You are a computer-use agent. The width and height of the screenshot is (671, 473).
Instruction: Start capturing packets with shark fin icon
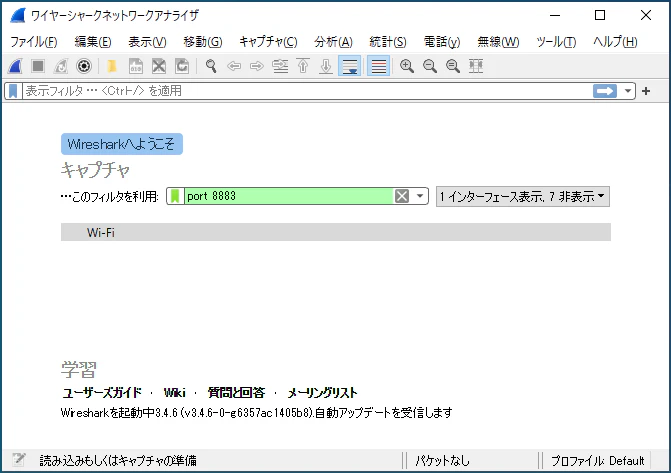click(x=15, y=66)
